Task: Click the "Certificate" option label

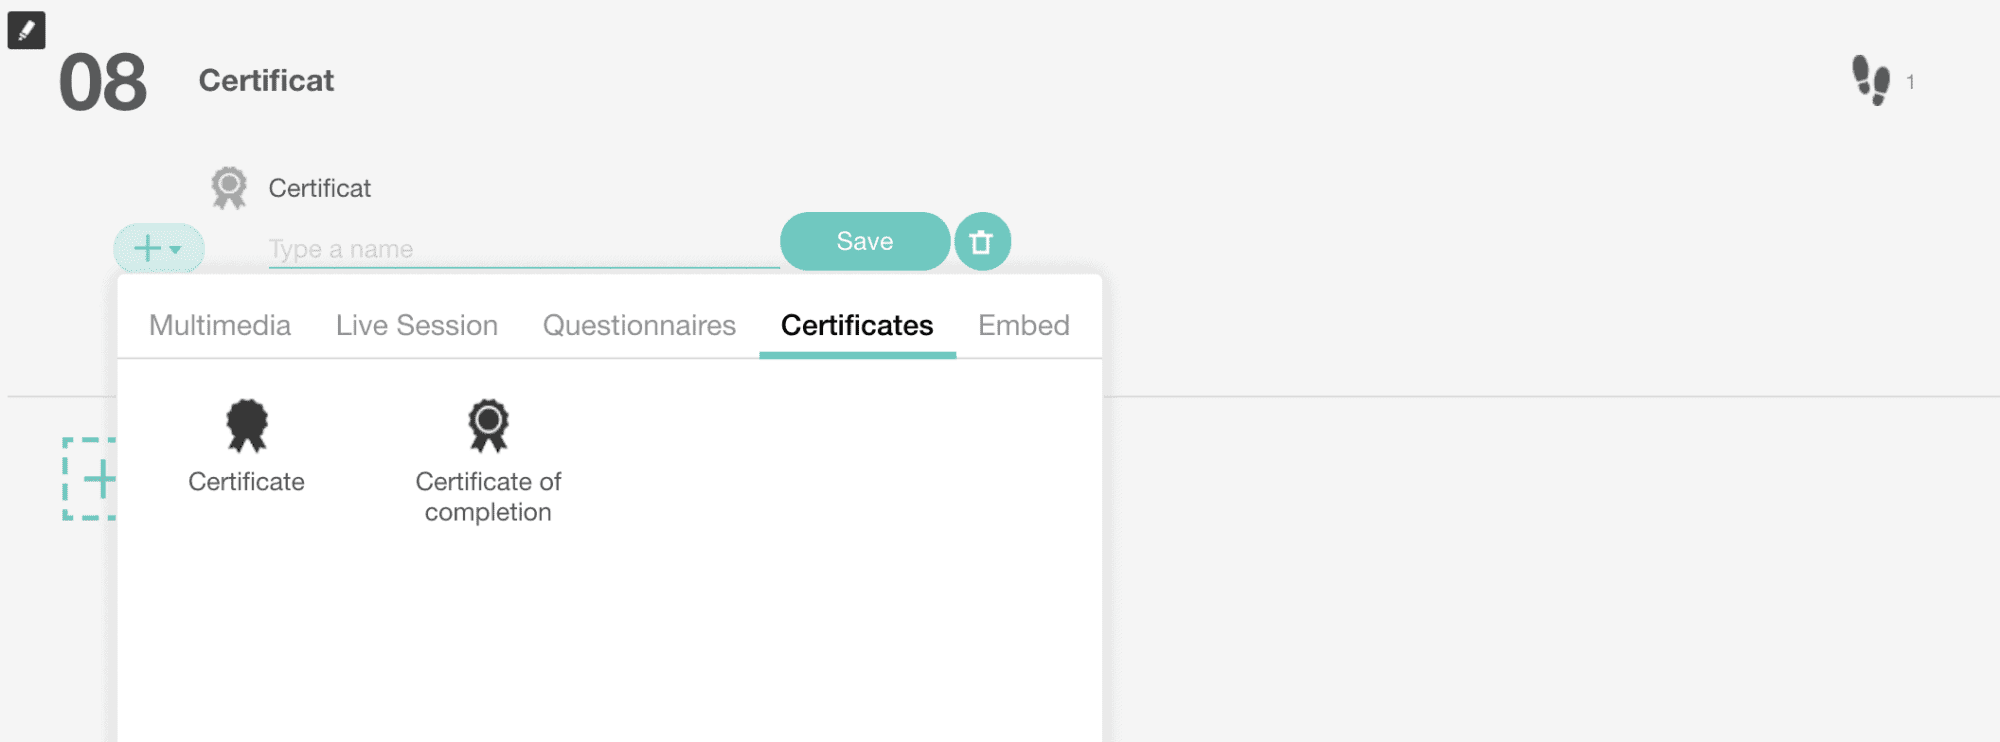Action: click(x=247, y=482)
